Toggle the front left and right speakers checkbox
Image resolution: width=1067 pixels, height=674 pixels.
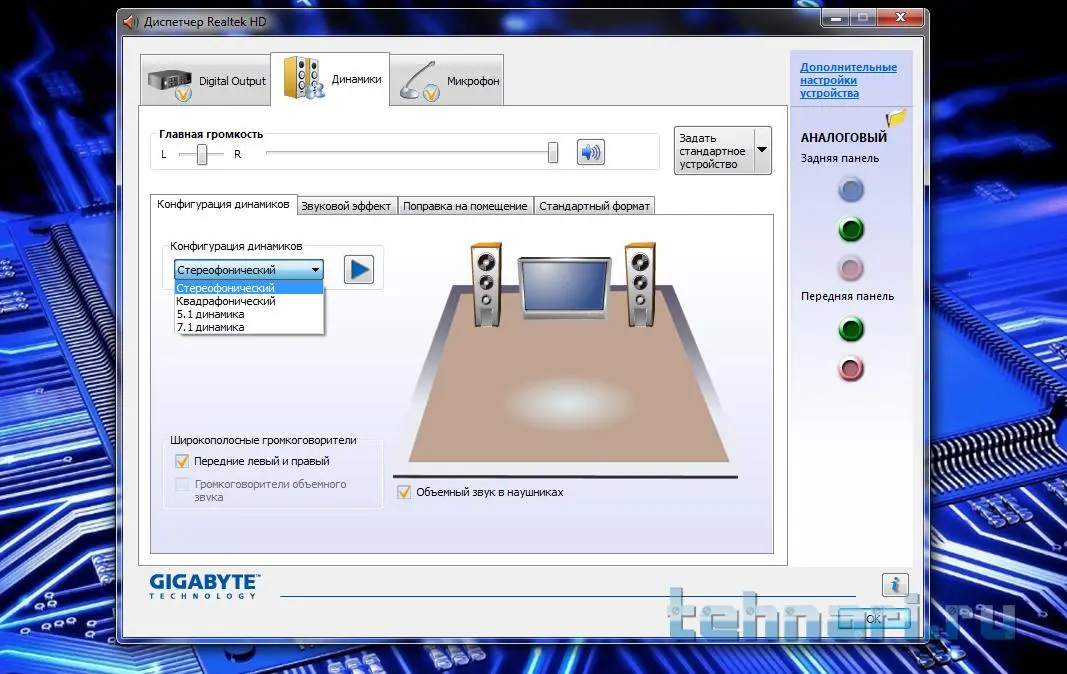point(182,461)
